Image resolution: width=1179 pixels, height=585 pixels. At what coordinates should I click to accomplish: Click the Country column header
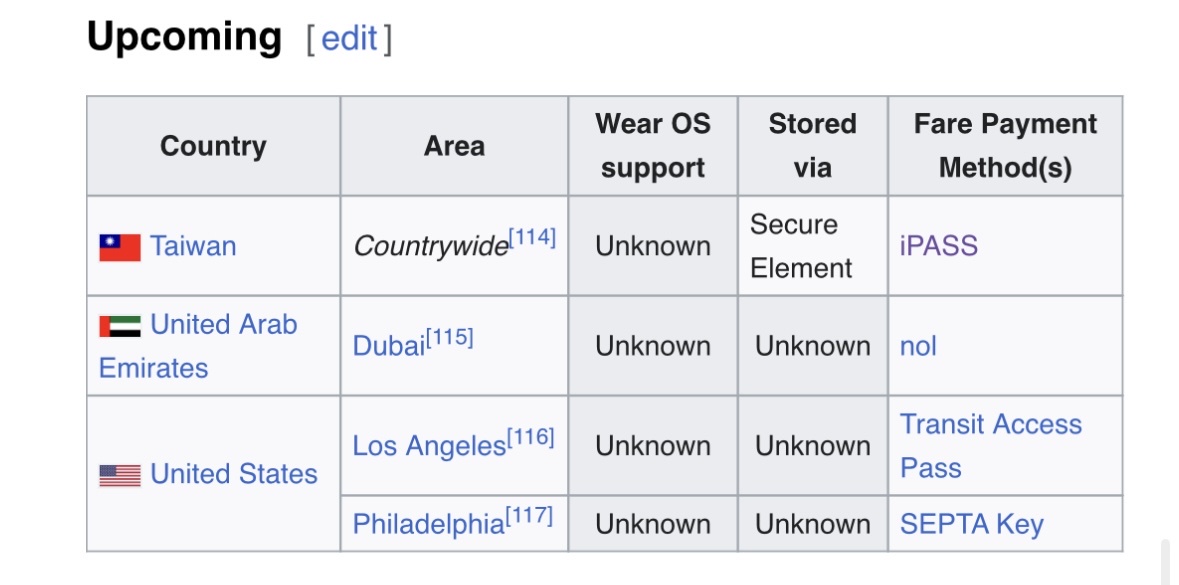213,146
